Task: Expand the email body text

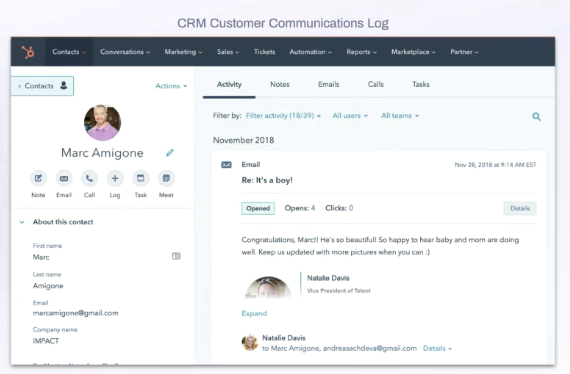Action: coord(254,313)
